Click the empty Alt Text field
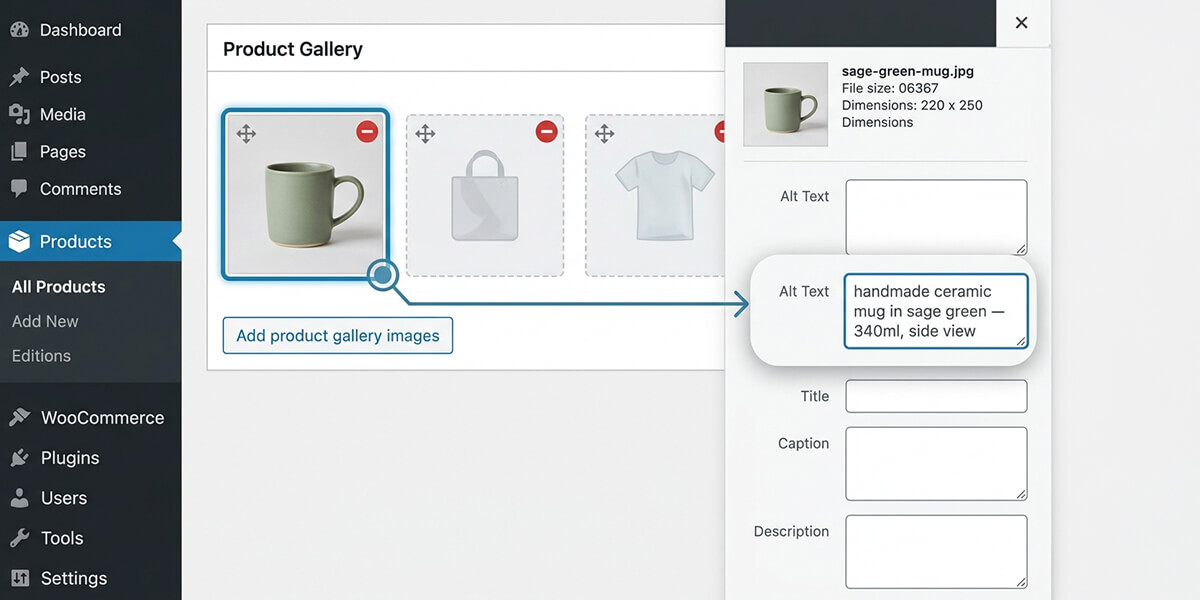1200x600 pixels. tap(936, 217)
